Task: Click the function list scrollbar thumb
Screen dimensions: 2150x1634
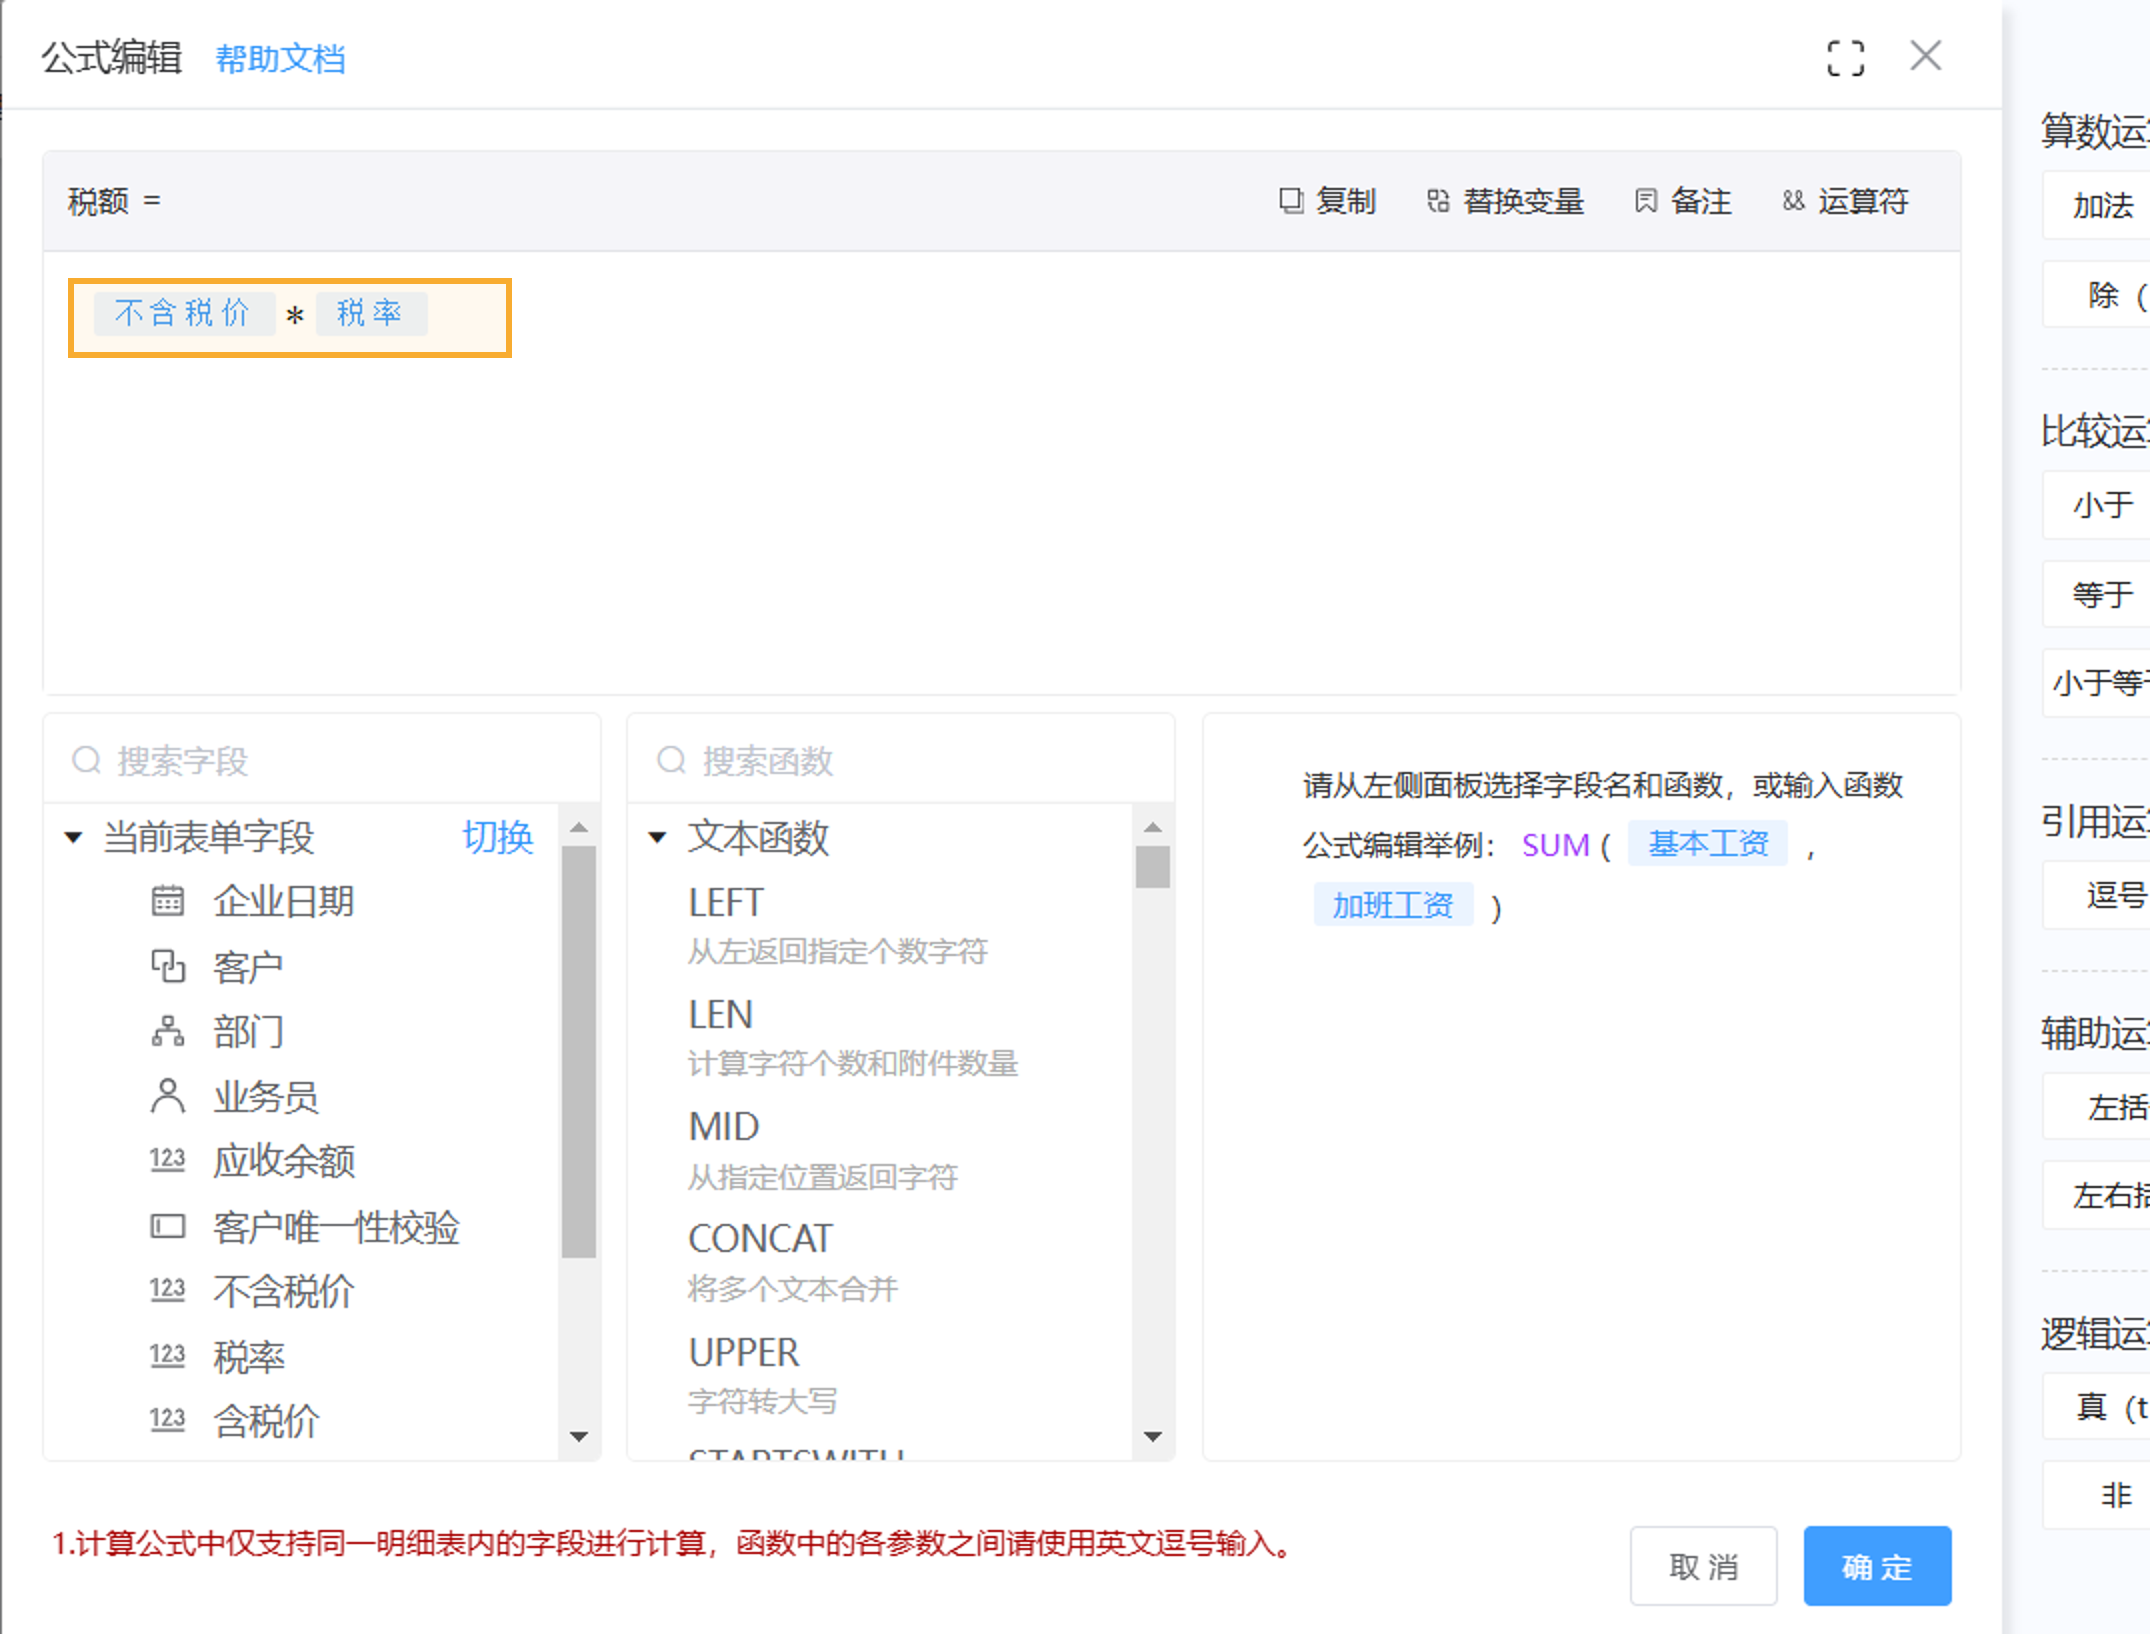Action: pos(1153,867)
